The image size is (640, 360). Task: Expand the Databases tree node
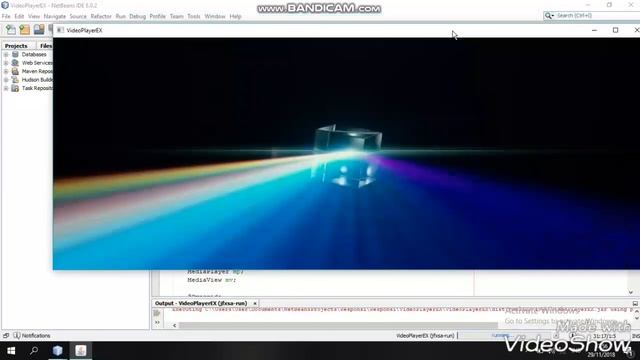tap(6, 54)
